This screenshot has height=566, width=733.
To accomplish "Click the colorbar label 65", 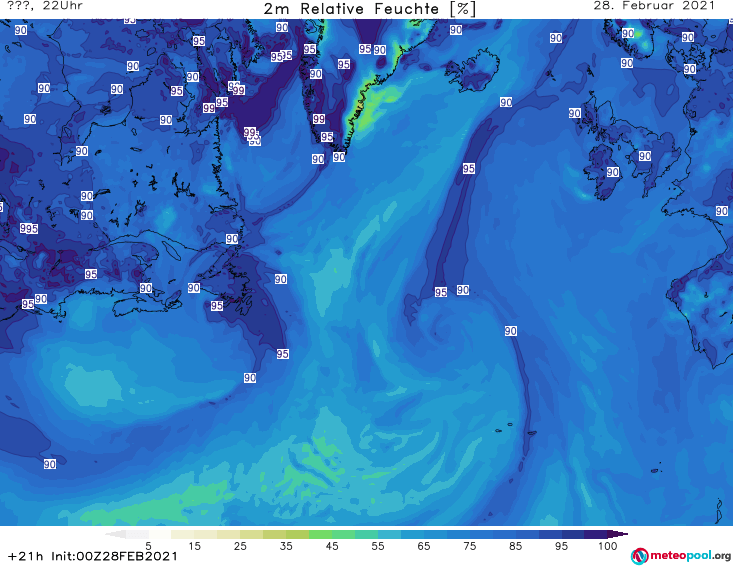I will [x=423, y=546].
